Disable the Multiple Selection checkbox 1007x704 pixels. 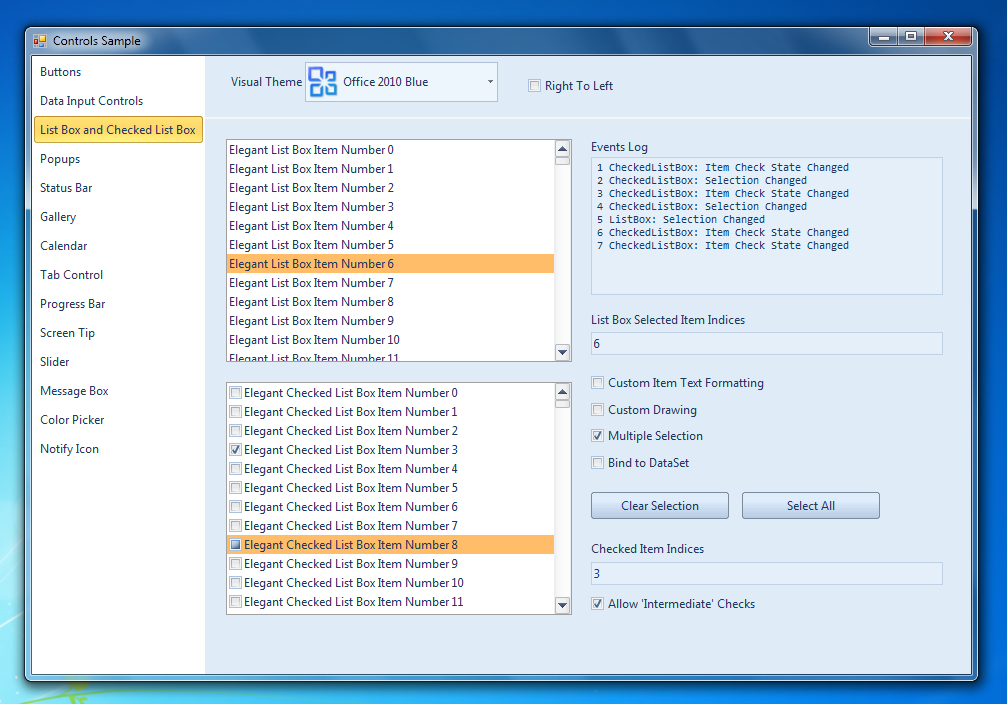click(598, 436)
